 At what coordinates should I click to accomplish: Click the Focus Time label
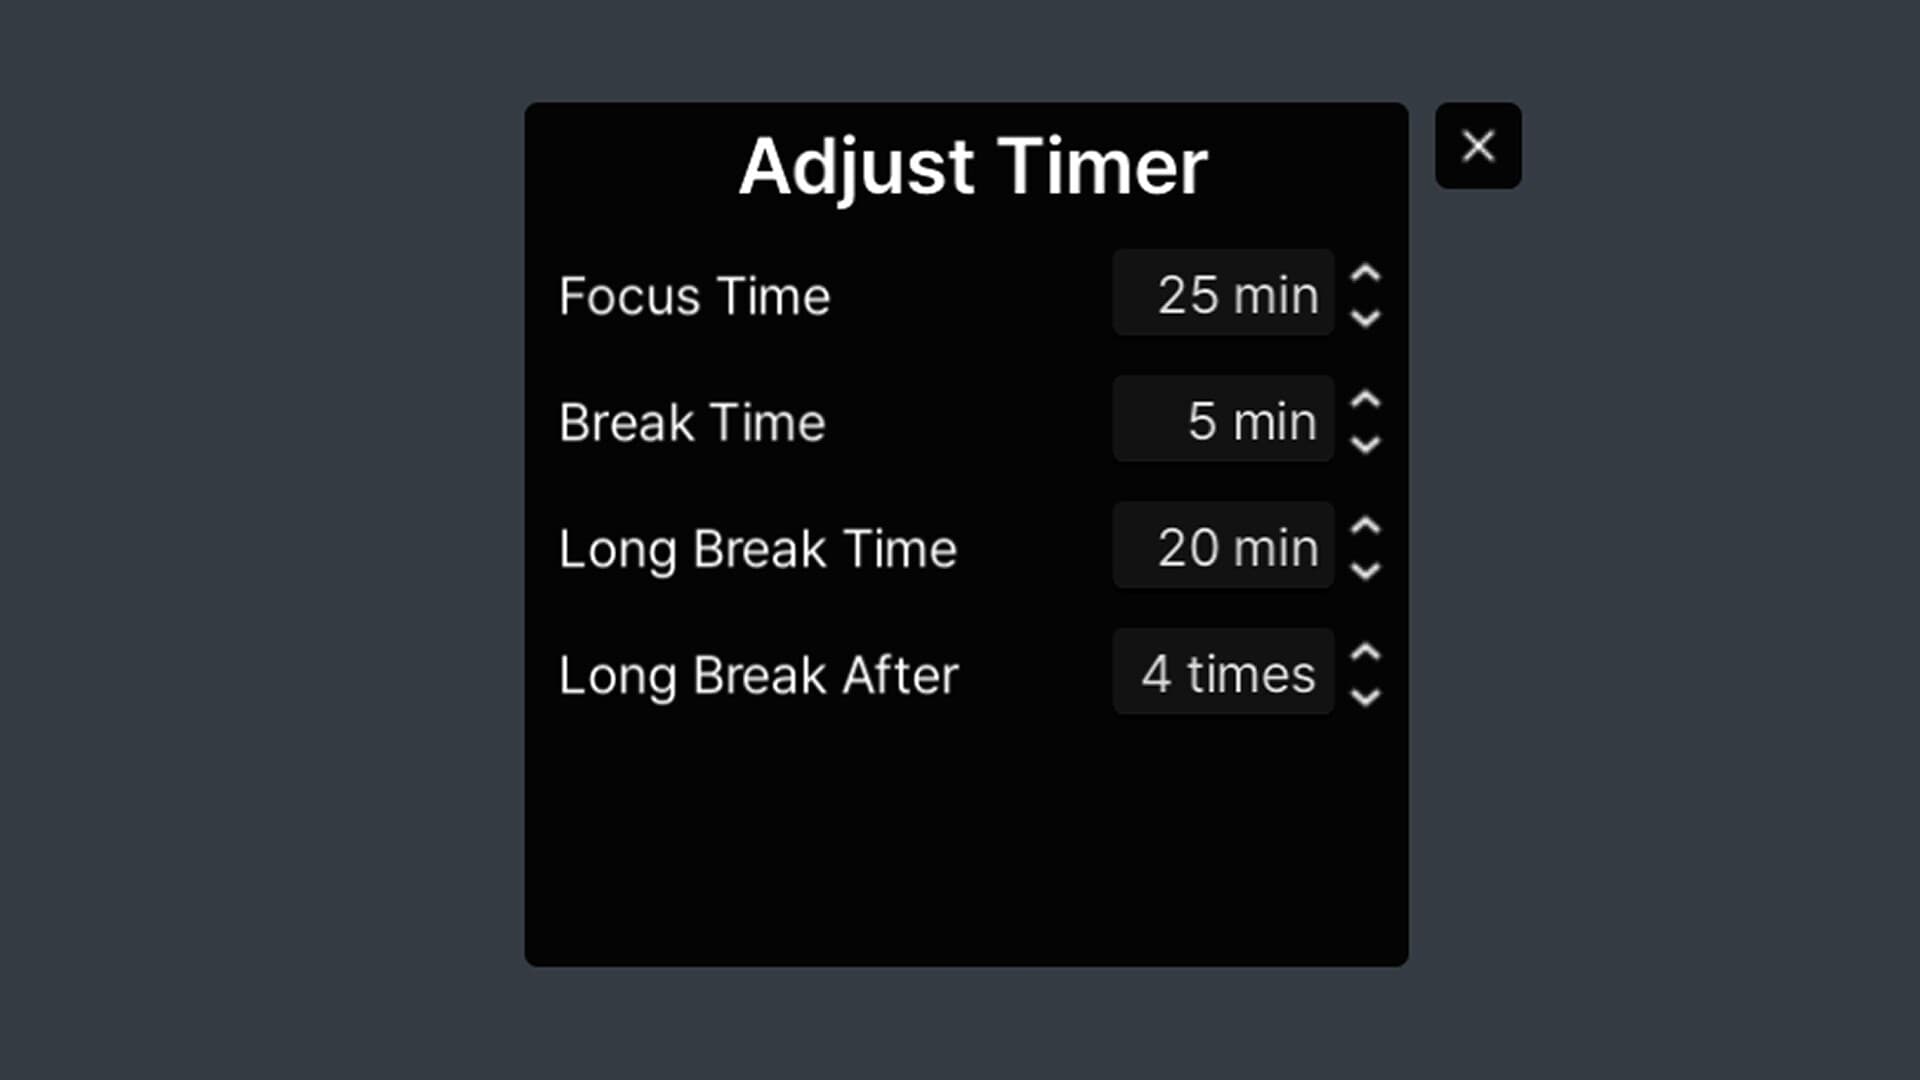tap(694, 296)
